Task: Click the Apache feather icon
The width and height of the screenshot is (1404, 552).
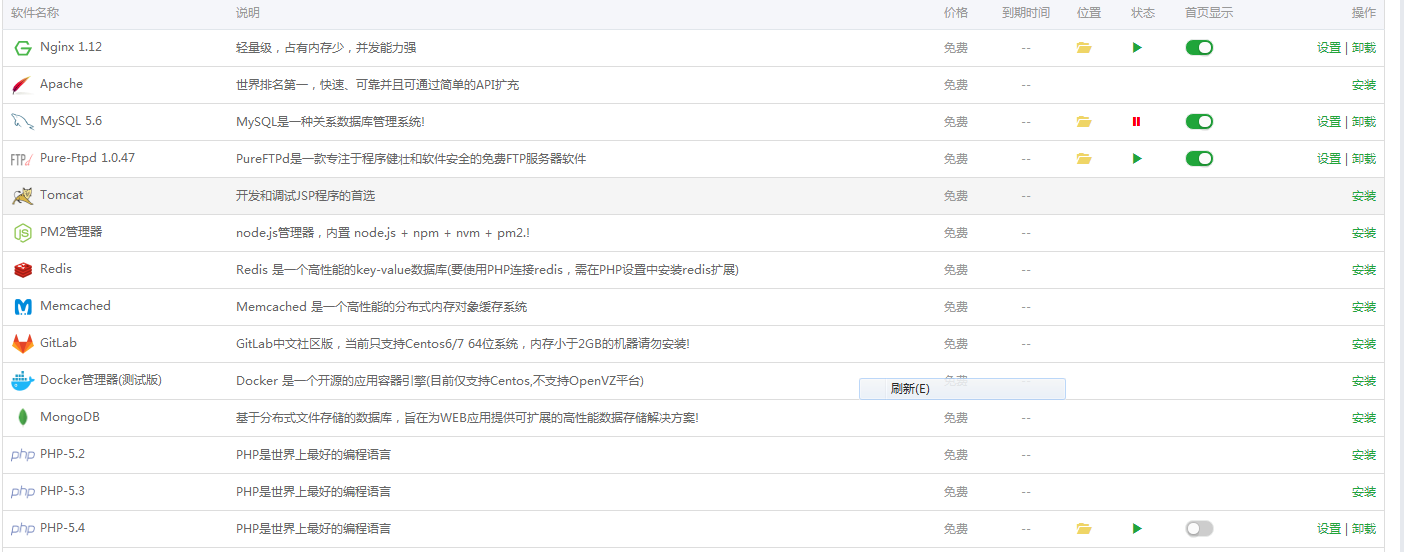Action: point(22,85)
